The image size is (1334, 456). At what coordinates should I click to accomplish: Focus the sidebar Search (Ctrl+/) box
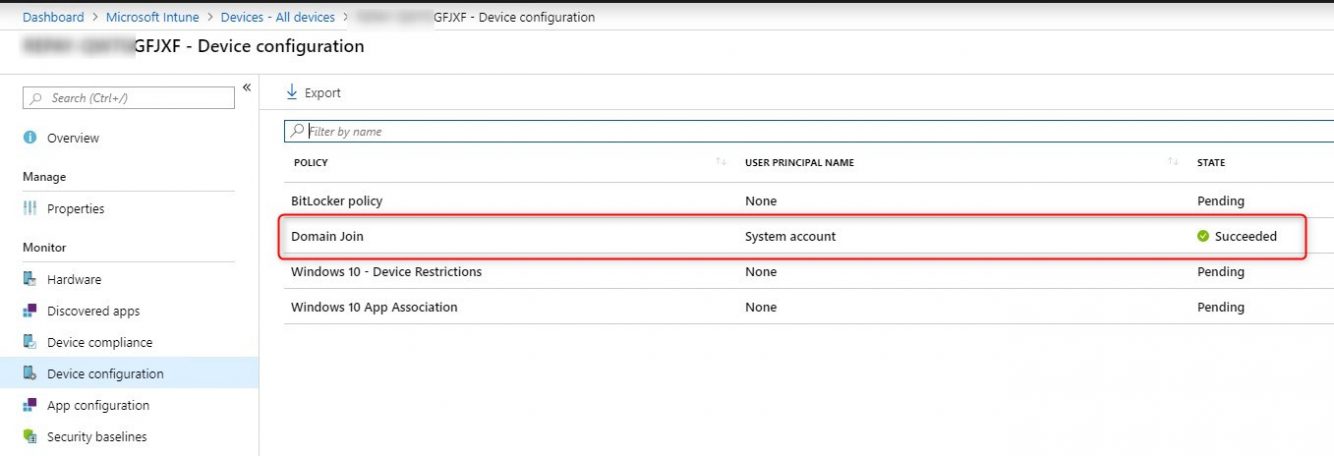pyautogui.click(x=129, y=98)
